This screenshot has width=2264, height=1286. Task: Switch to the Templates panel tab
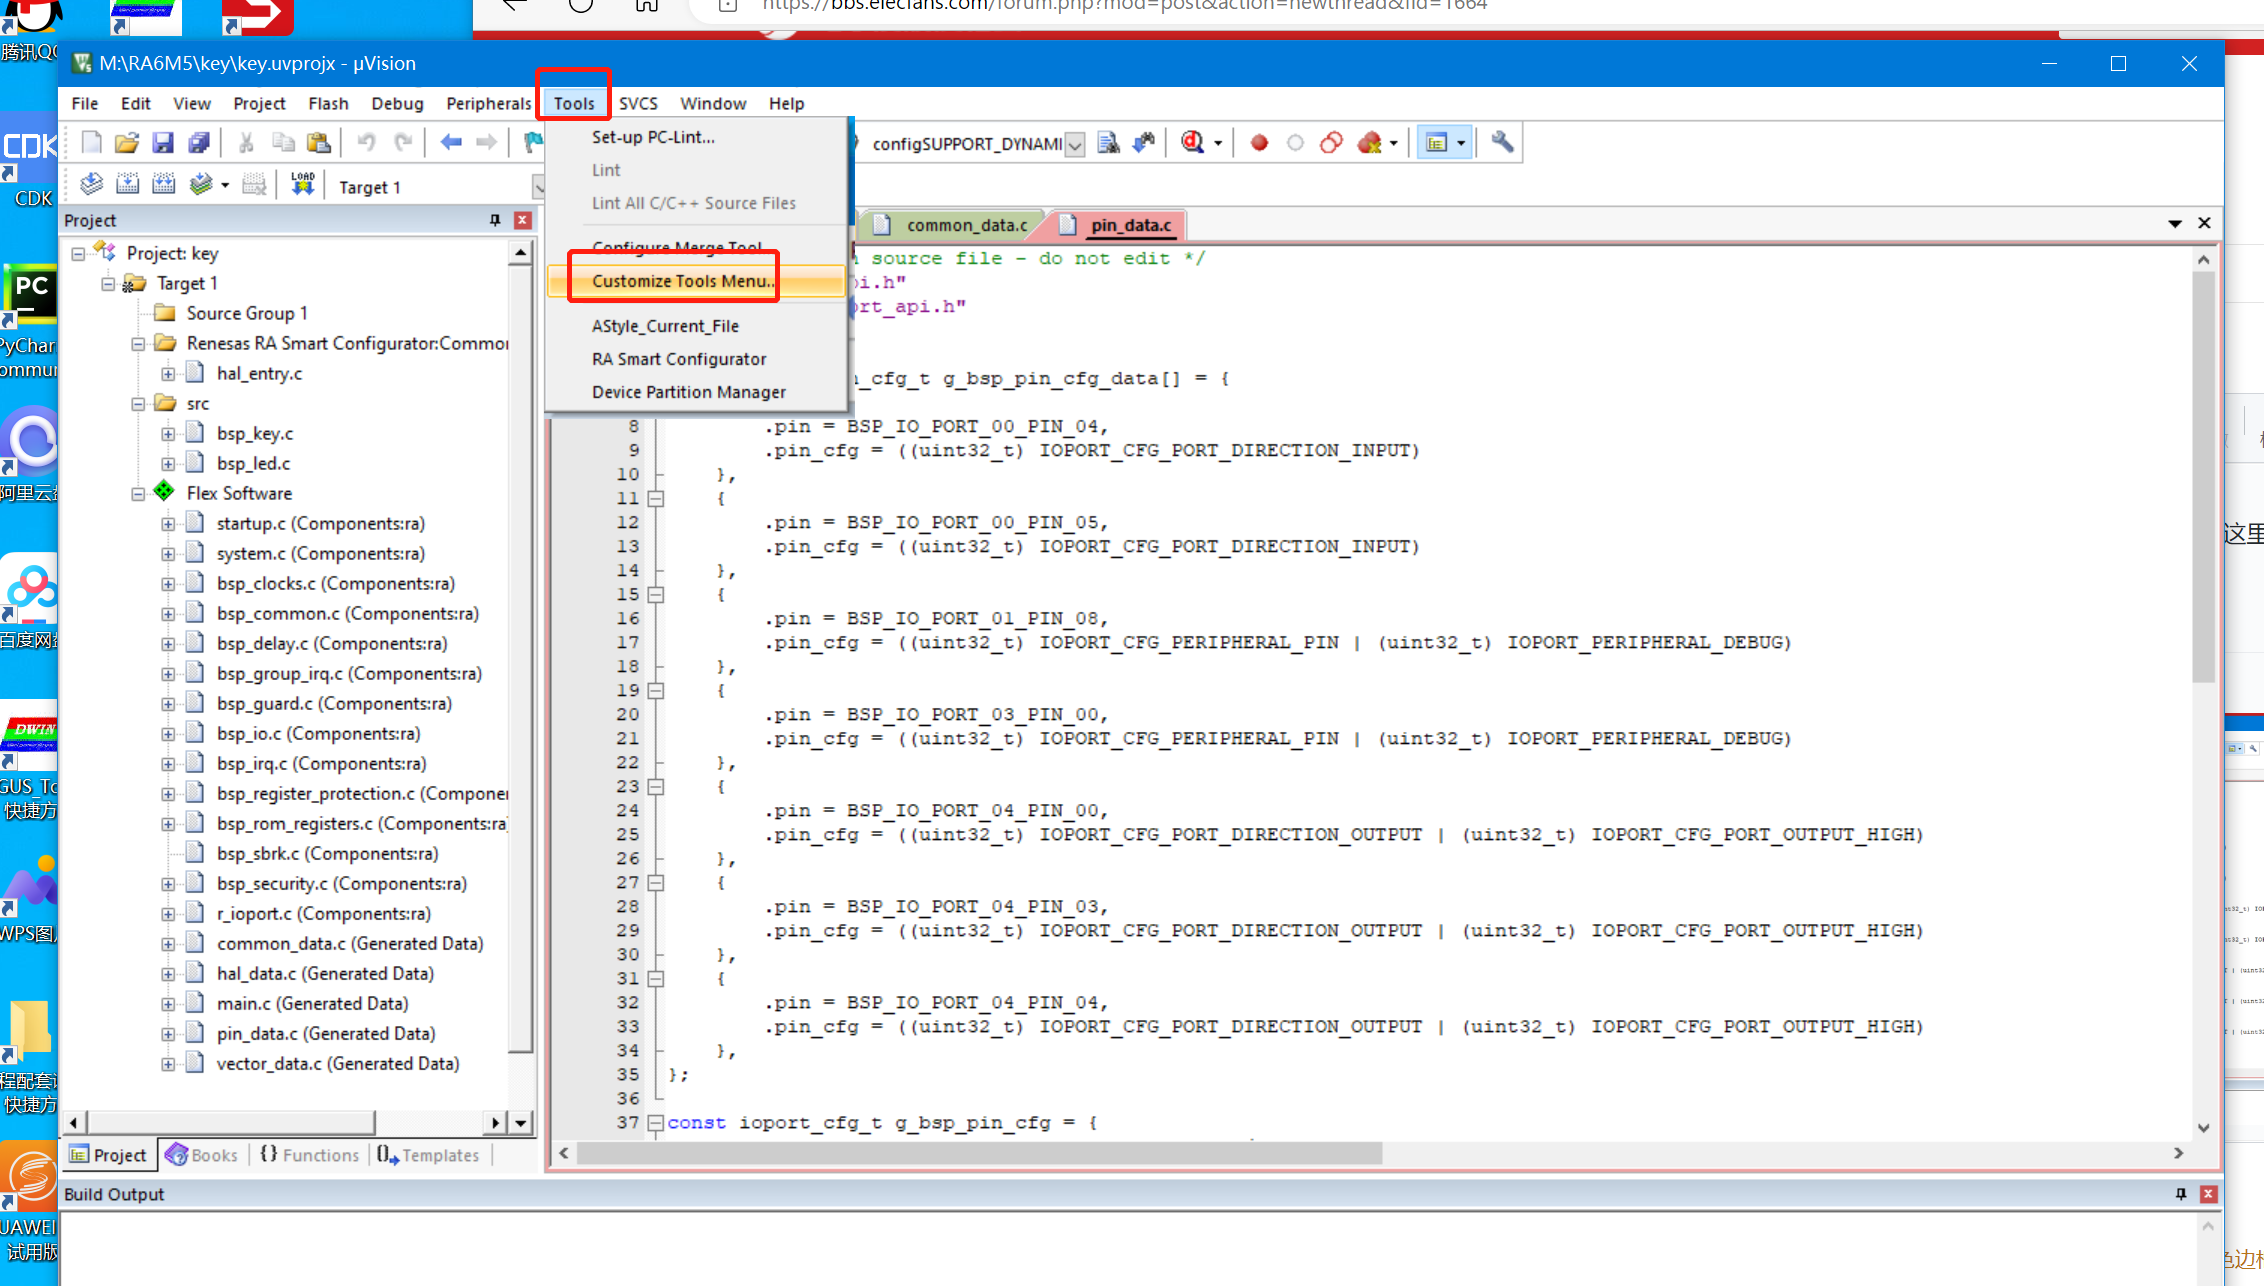pos(428,1155)
